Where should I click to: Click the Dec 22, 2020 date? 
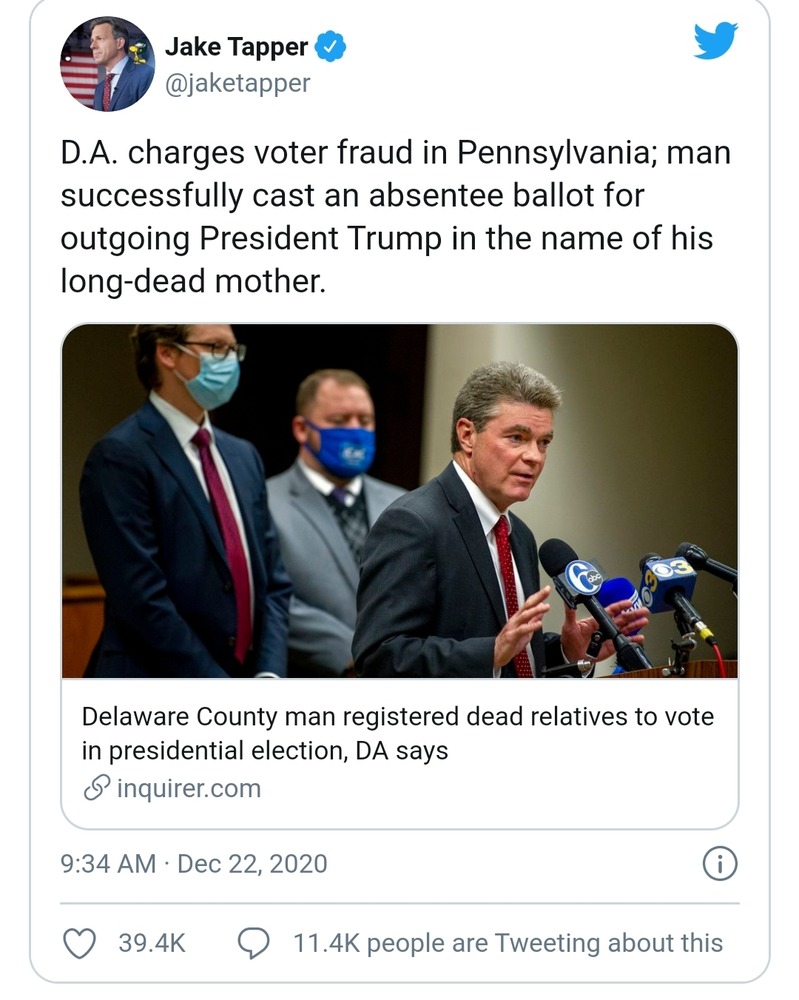pos(252,863)
